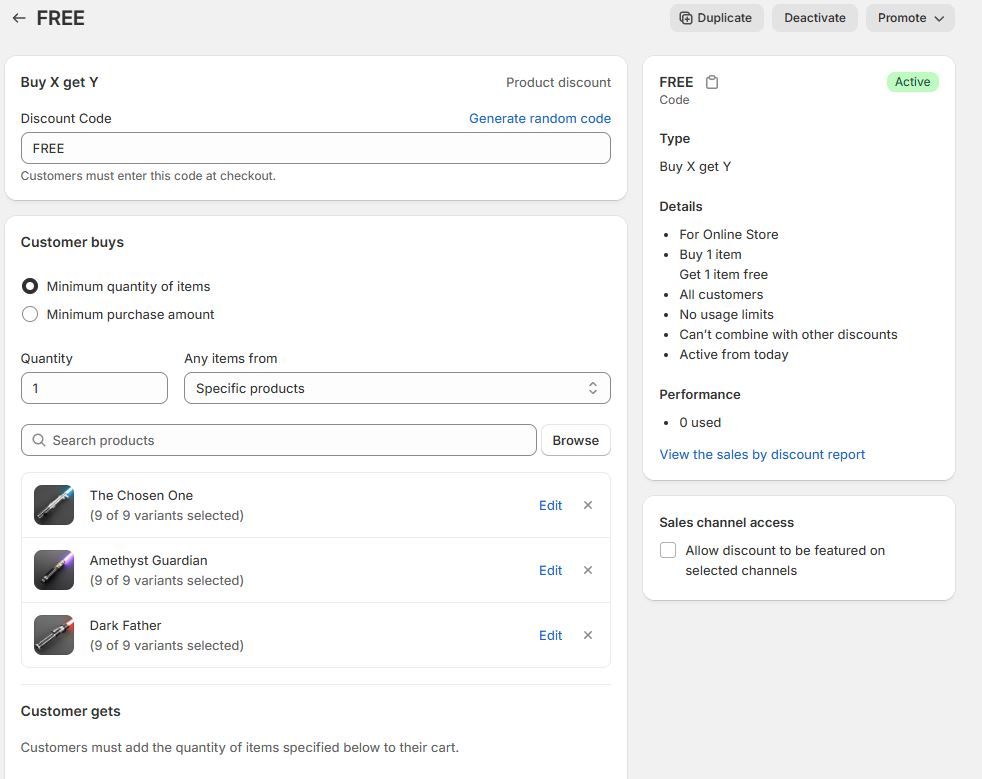982x779 pixels.
Task: Remove the Dark Father product
Action: [x=588, y=635]
